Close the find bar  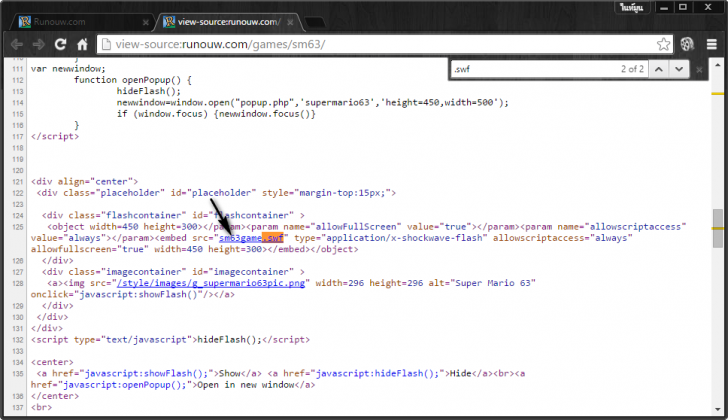[699, 70]
